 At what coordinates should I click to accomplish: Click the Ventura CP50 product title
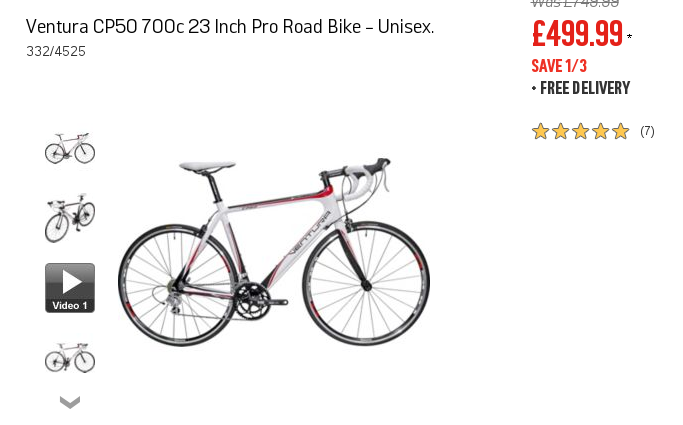230,27
